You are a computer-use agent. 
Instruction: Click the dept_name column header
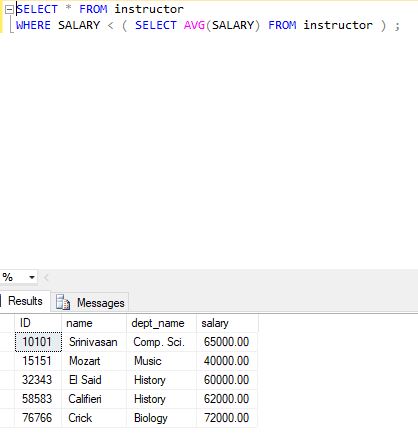161,323
